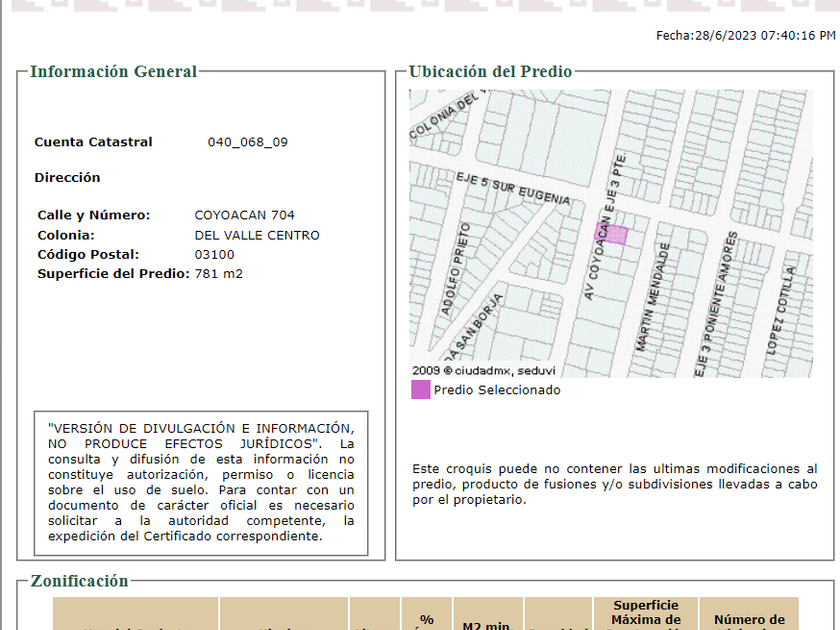Select the colonia value DEL VALLE CENTRO

click(x=257, y=235)
